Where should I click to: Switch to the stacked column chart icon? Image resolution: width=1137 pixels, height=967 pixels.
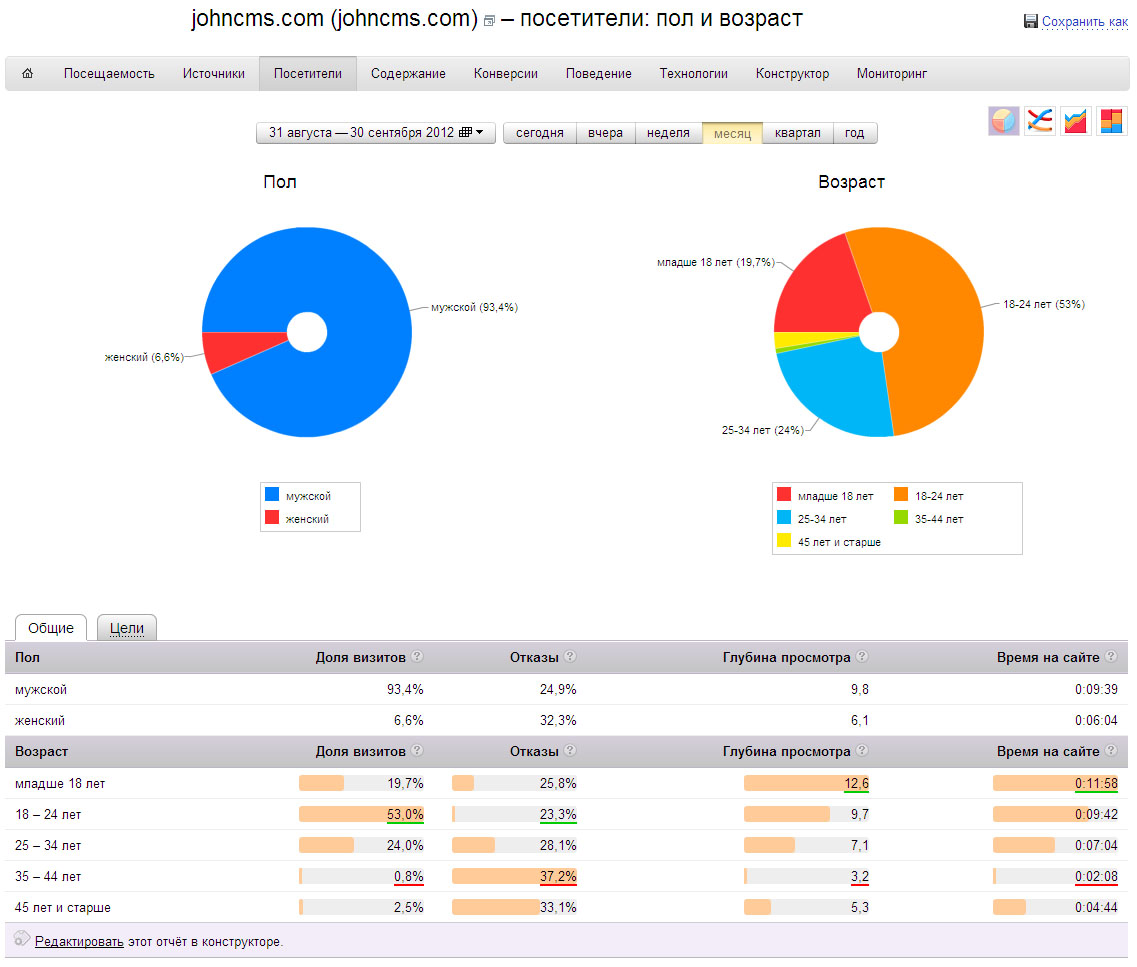[1112, 122]
